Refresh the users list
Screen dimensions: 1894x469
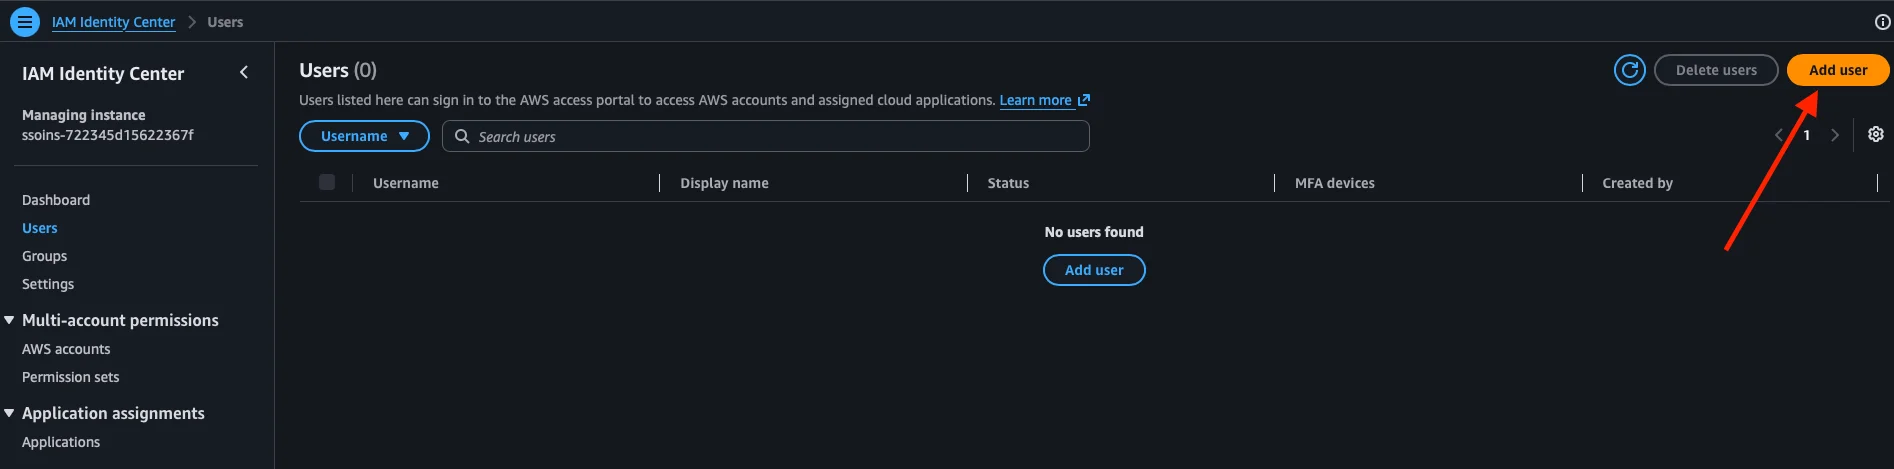(1629, 70)
